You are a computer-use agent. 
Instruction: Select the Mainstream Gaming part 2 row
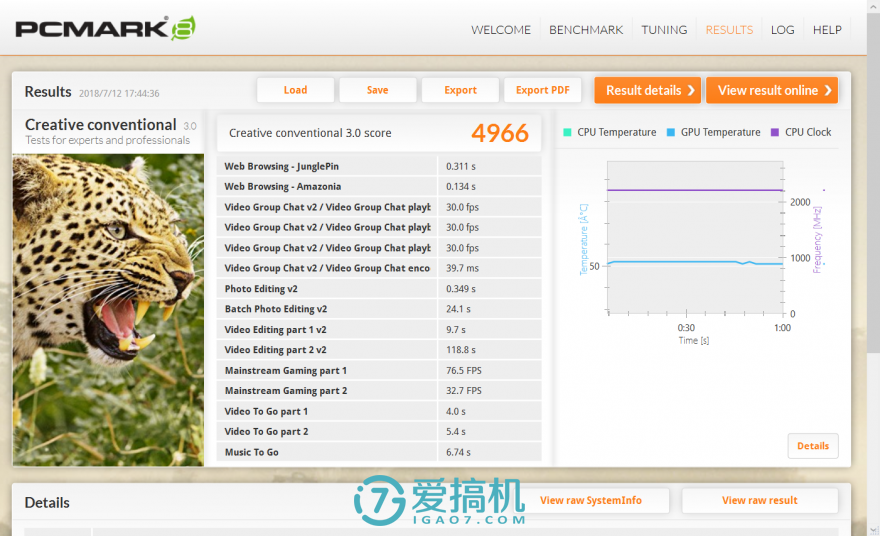click(x=379, y=391)
